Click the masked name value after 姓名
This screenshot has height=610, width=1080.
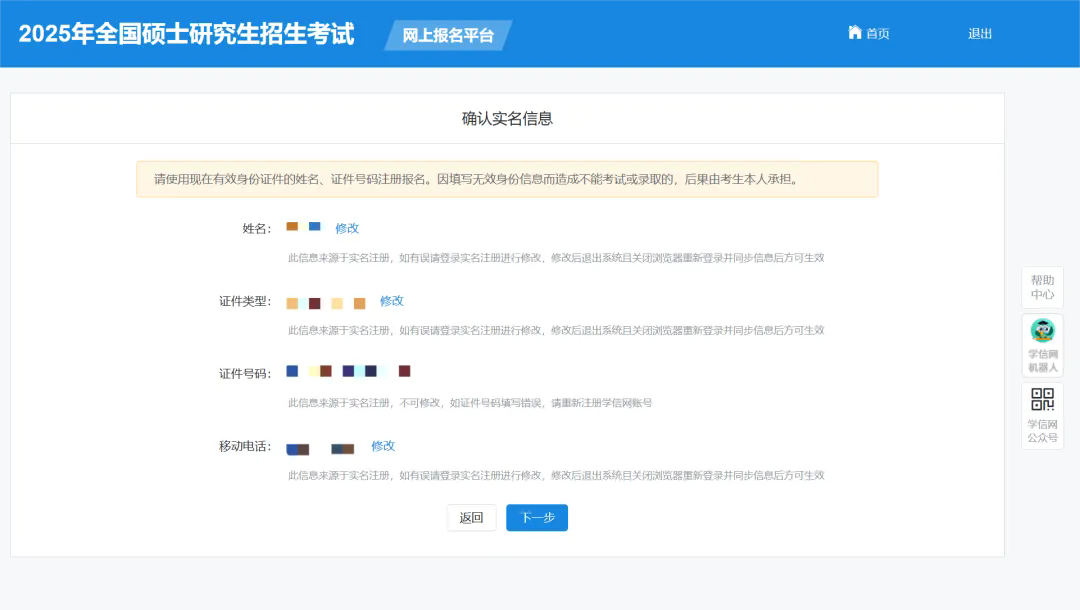click(x=303, y=227)
